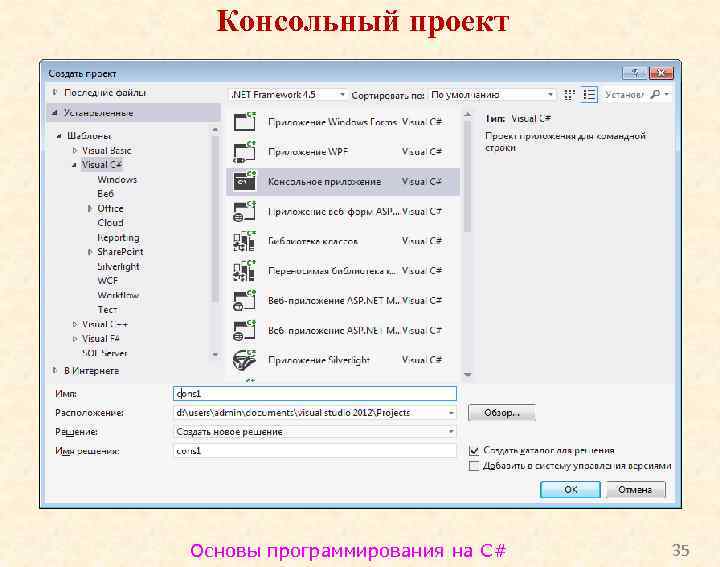Image resolution: width=720 pixels, height=567 pixels.
Task: Select the Тест category
Action: pos(107,309)
